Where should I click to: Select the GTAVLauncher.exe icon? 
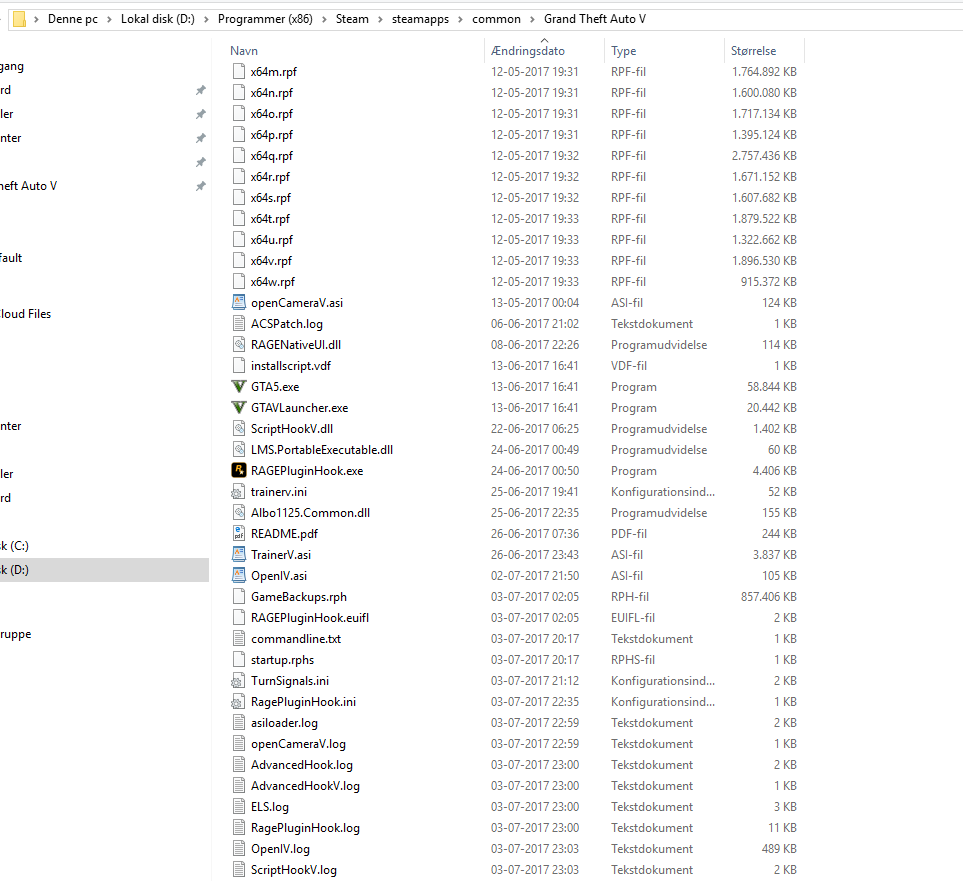(239, 408)
